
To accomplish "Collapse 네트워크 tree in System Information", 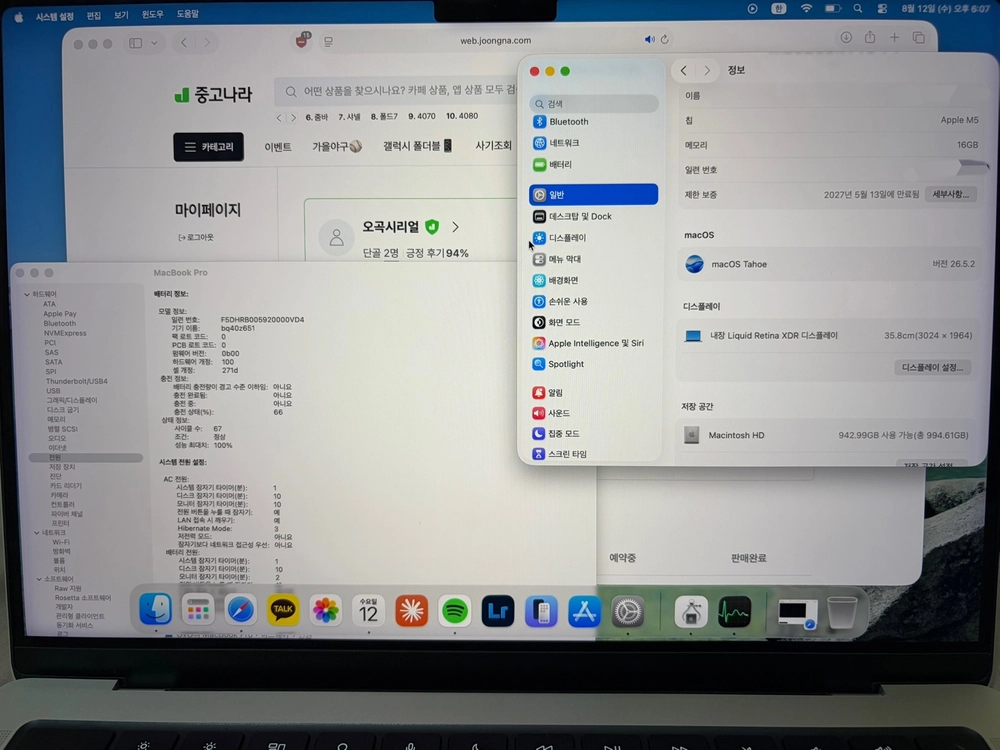I will click(x=37, y=533).
